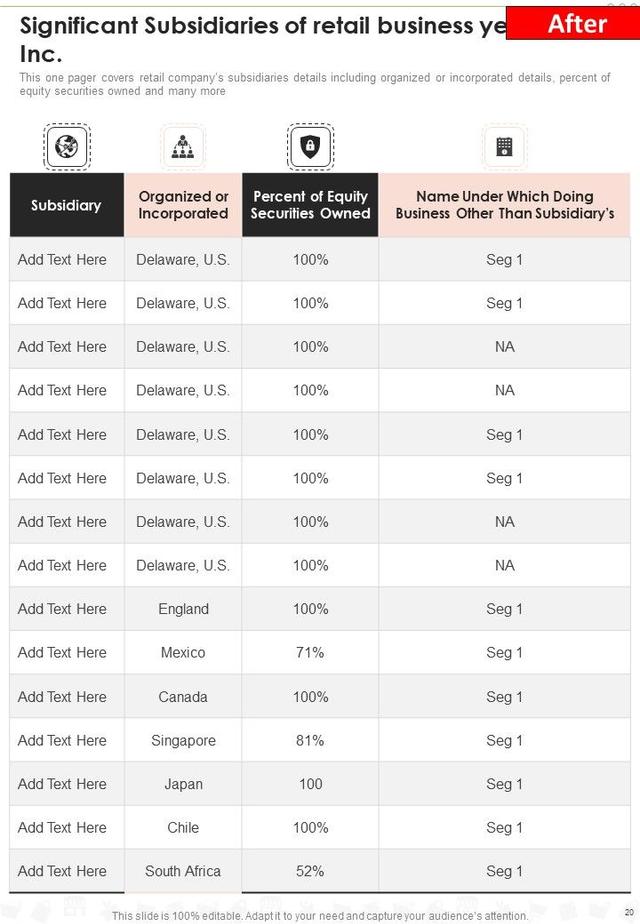The width and height of the screenshot is (640, 924).
Task: Select Percent of Equity Securities Owned header
Action: pos(310,205)
